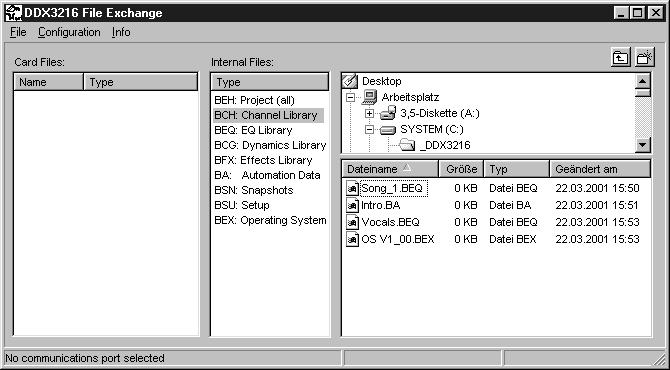Collapse the SYSTEM (C:) tree node
This screenshot has width=670, height=370.
pos(370,130)
